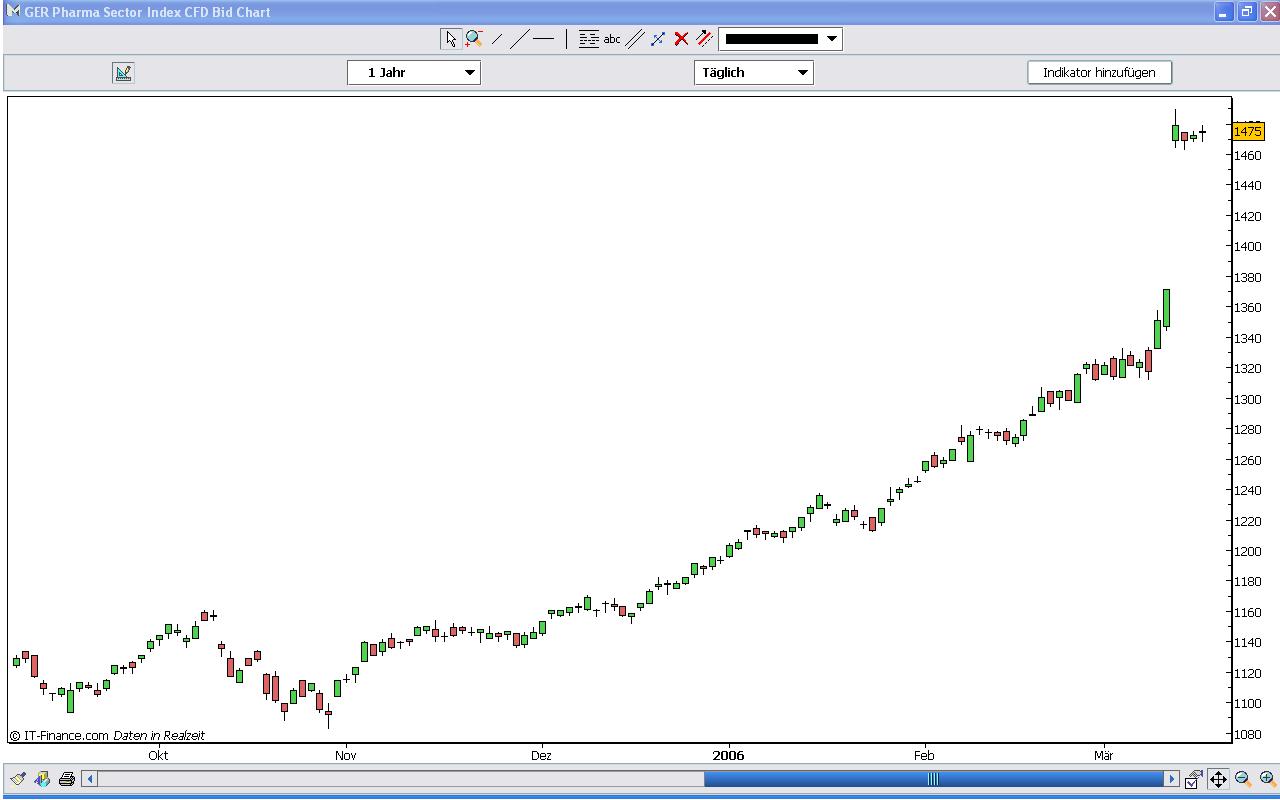Activate the four-arrow pan tool
1280x800 pixels.
[1218, 779]
